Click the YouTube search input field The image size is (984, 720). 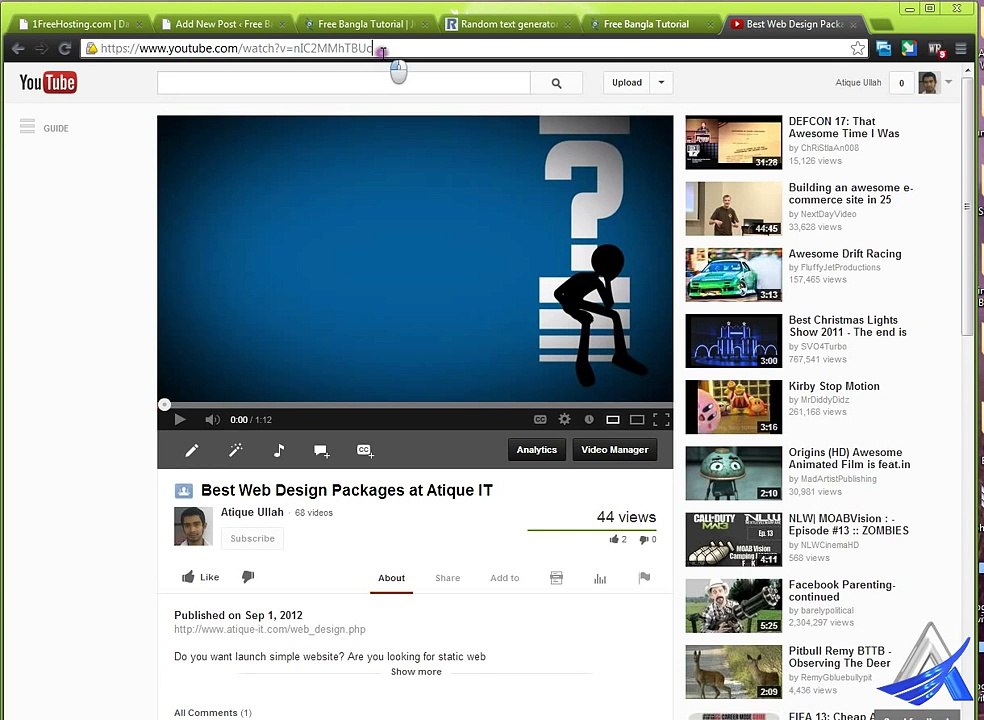344,83
